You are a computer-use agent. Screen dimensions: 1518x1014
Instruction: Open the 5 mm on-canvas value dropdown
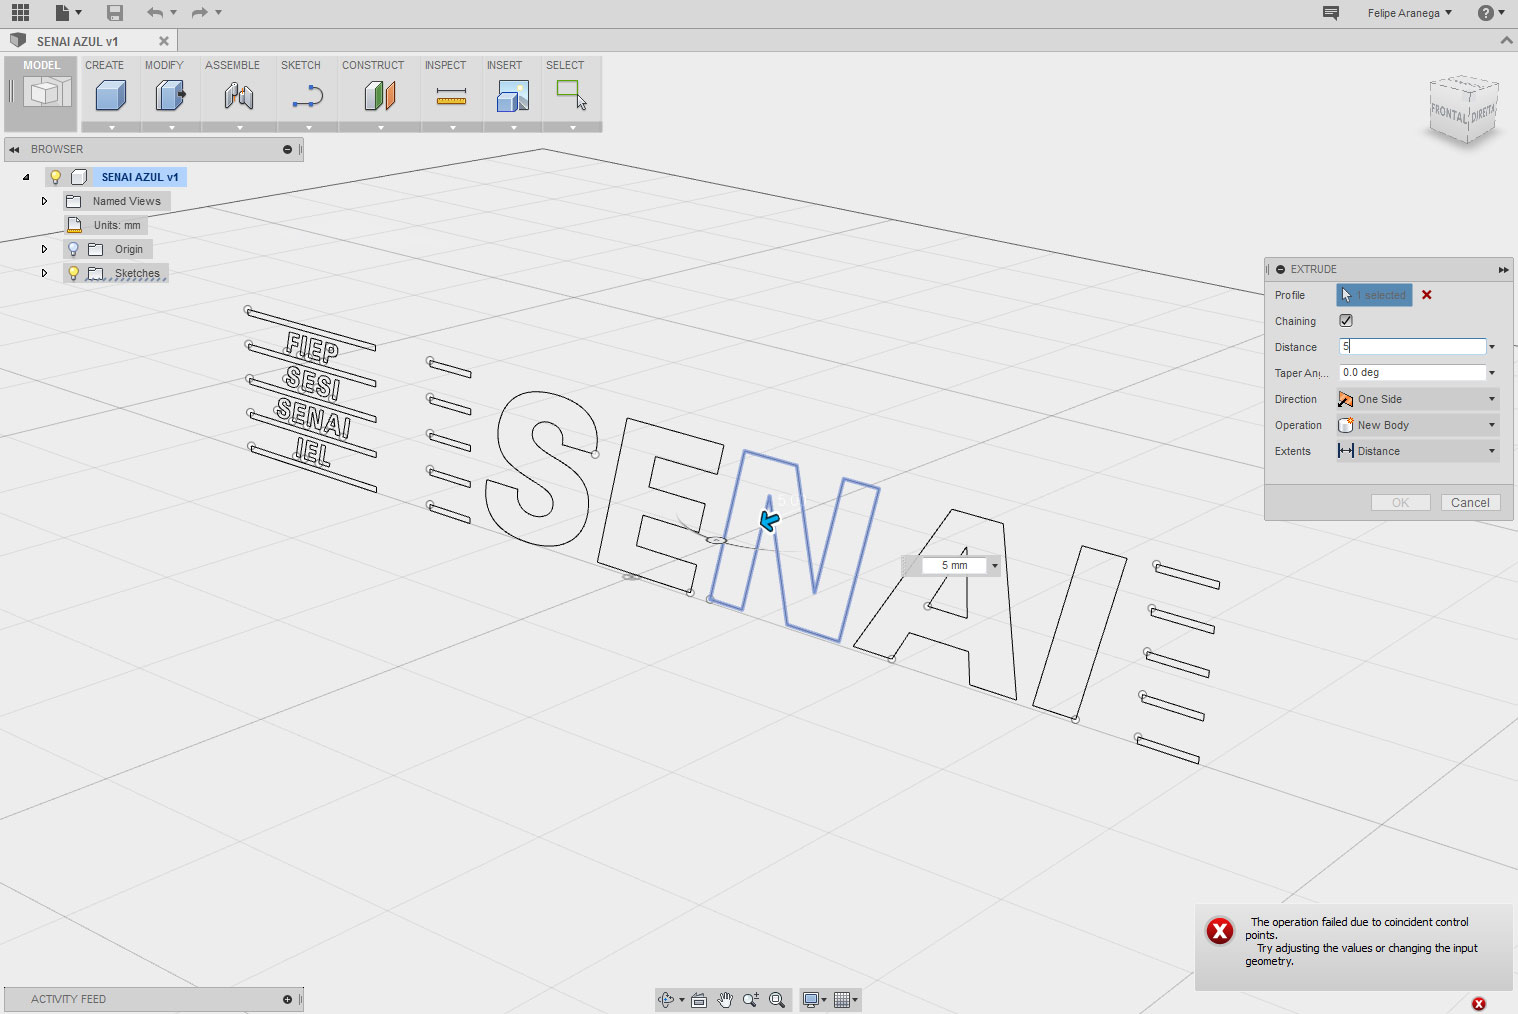(x=995, y=566)
